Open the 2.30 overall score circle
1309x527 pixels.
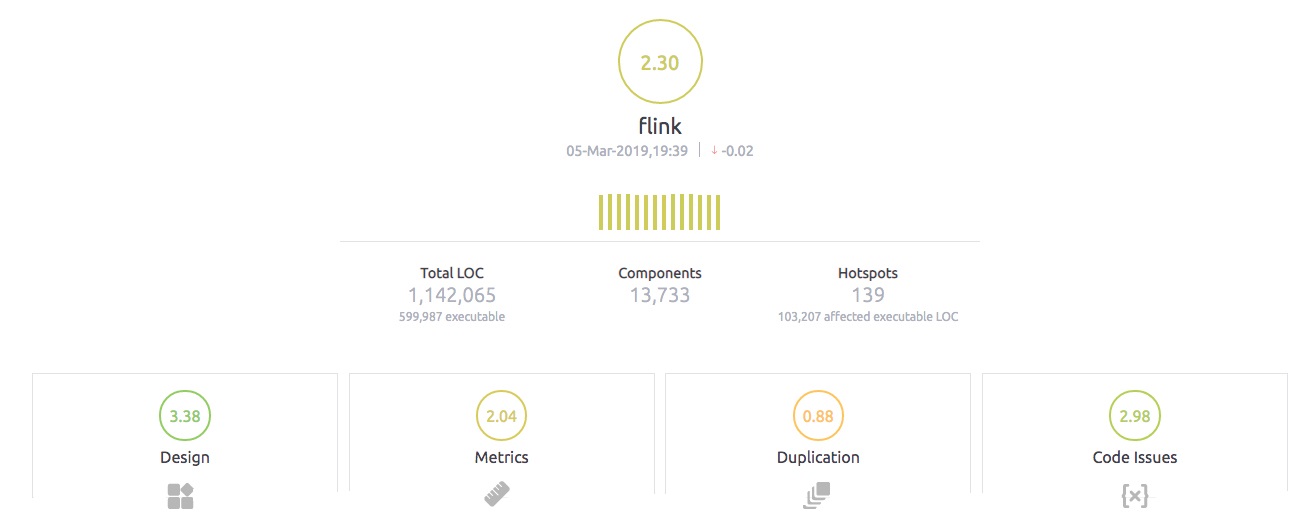click(660, 63)
